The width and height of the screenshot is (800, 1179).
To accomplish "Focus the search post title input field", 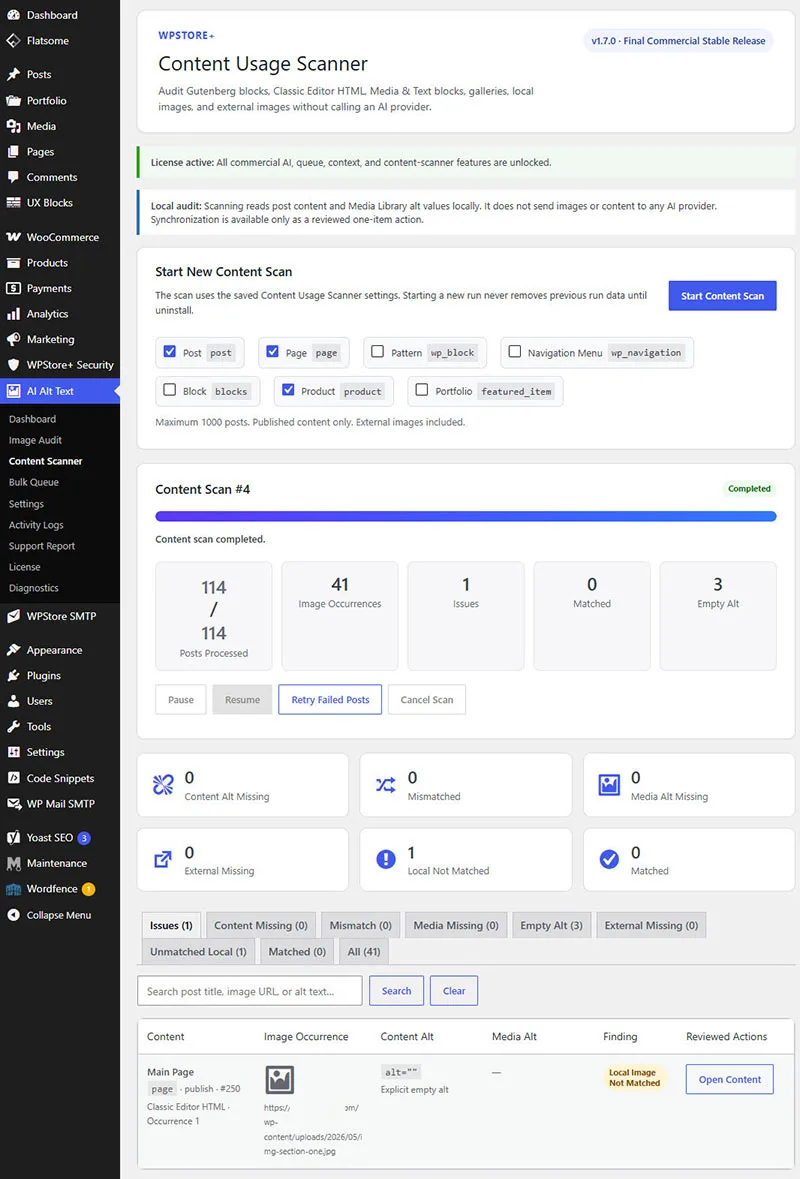I will (x=250, y=991).
